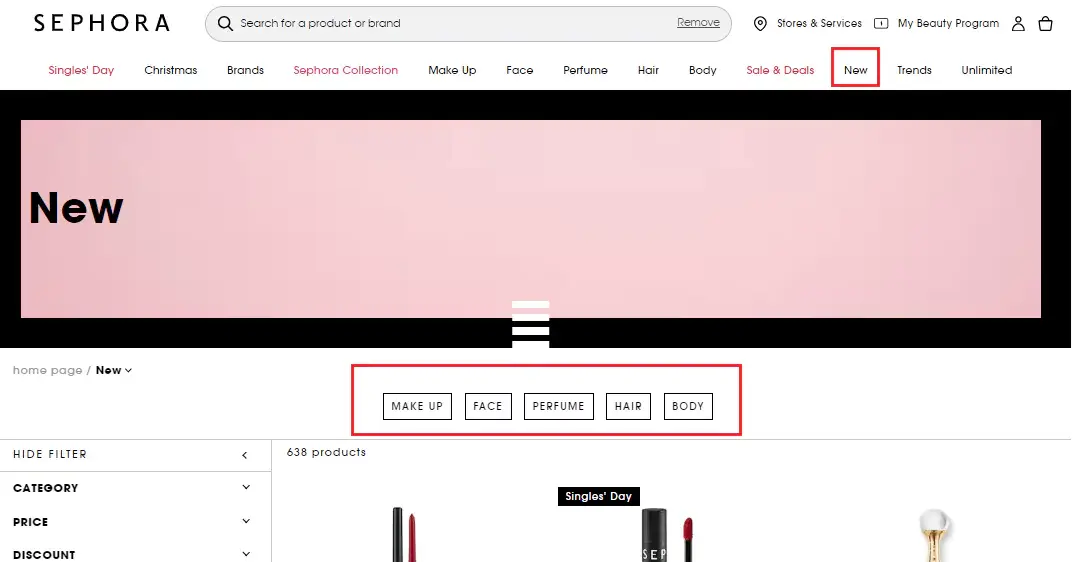Click the store location pin icon
The width and height of the screenshot is (1092, 562).
[x=760, y=23]
